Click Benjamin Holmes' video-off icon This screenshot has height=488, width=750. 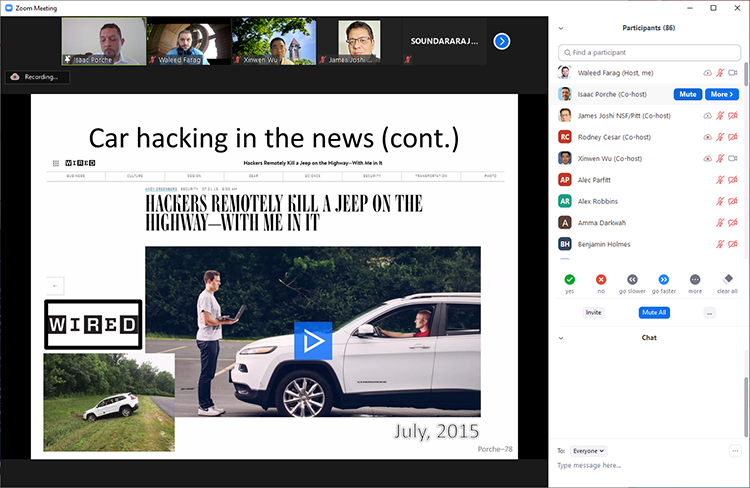pos(733,244)
